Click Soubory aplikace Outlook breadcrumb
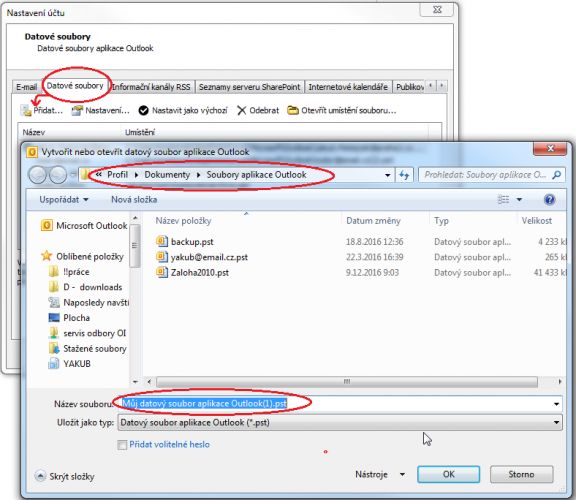The width and height of the screenshot is (576, 500). [256, 175]
